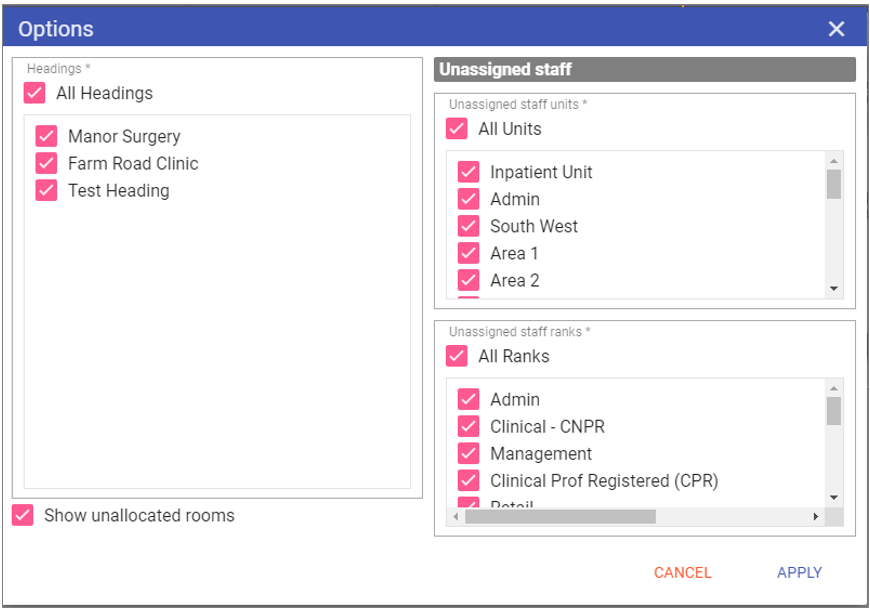This screenshot has height=609, width=870.
Task: Toggle the Inpatient Unit checkbox
Action: coord(468,172)
